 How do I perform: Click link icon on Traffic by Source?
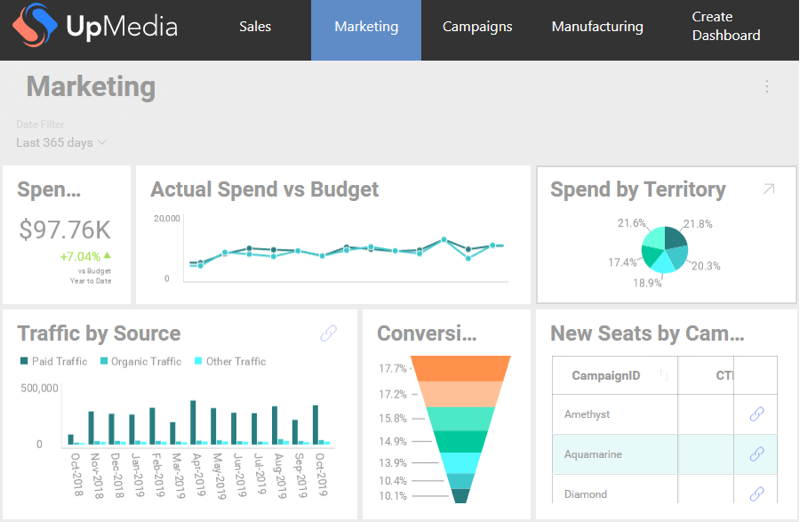pyautogui.click(x=328, y=334)
